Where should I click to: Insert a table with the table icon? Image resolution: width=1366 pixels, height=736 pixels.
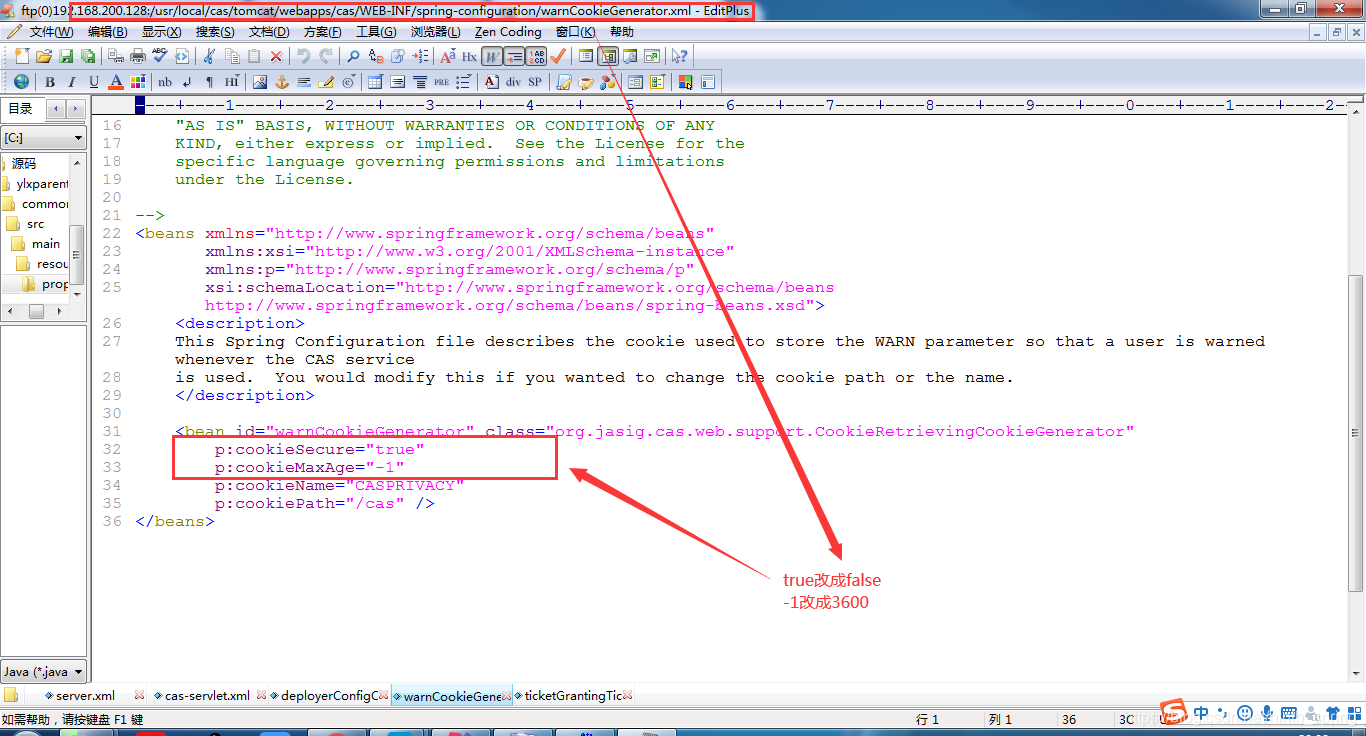point(375,82)
